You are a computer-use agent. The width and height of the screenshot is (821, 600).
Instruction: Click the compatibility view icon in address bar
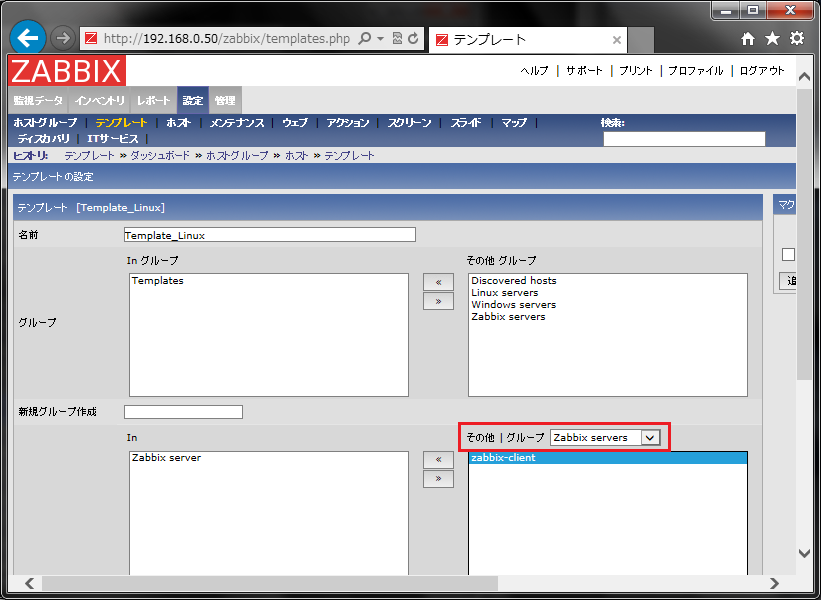pos(397,38)
